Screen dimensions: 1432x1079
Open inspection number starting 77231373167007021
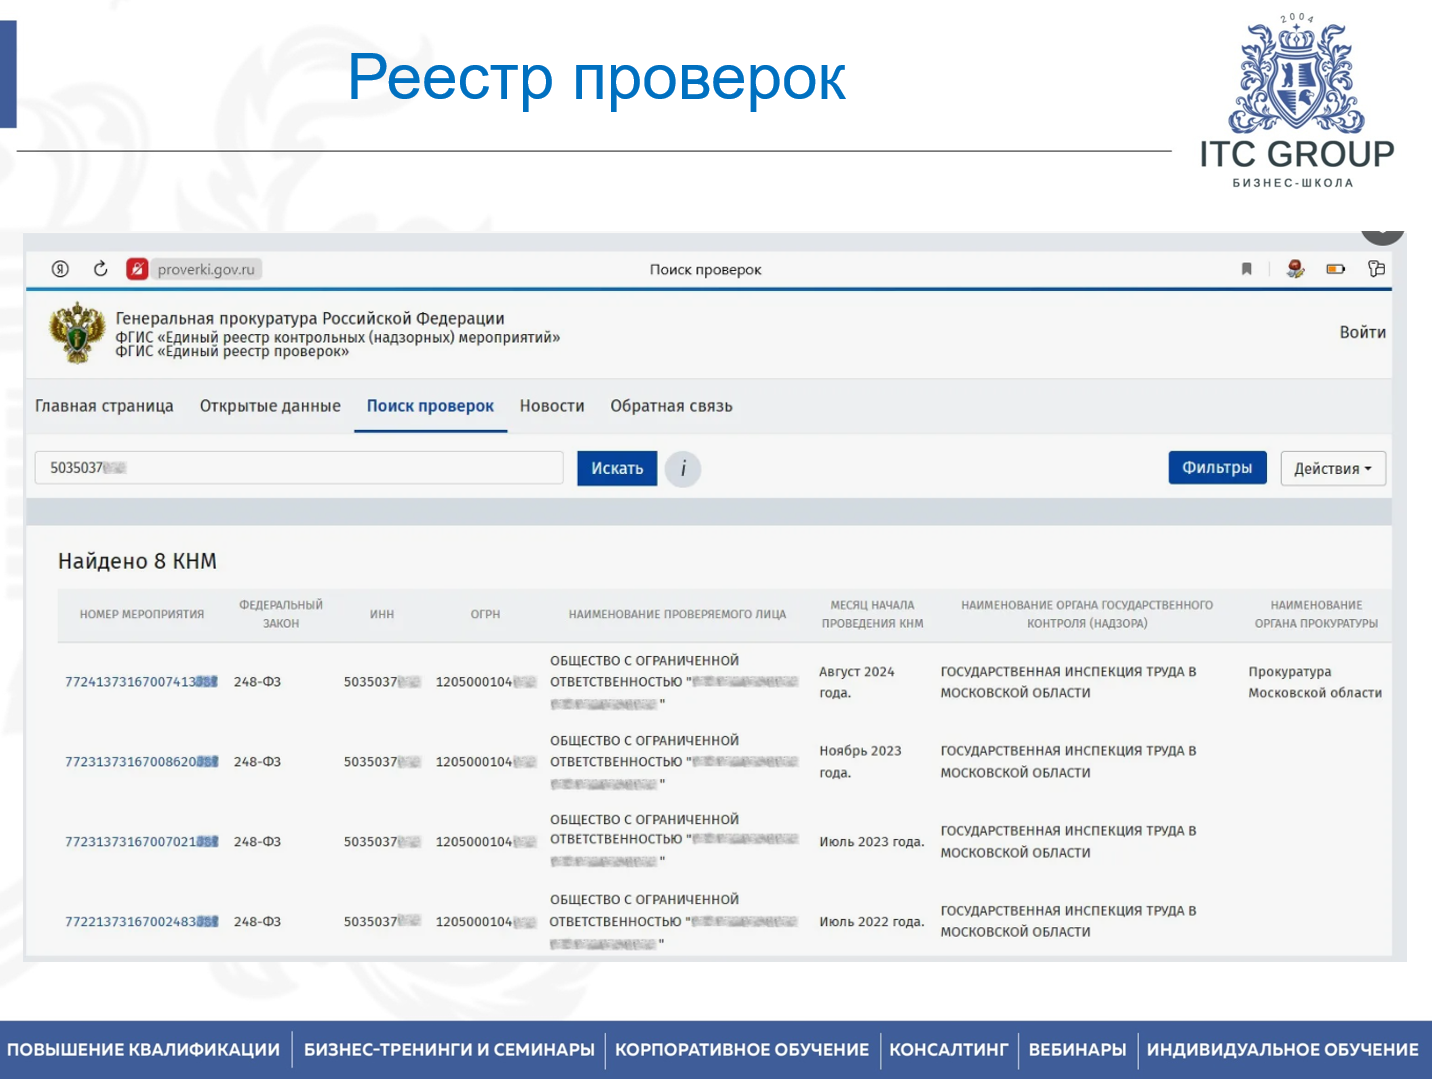[x=141, y=842]
